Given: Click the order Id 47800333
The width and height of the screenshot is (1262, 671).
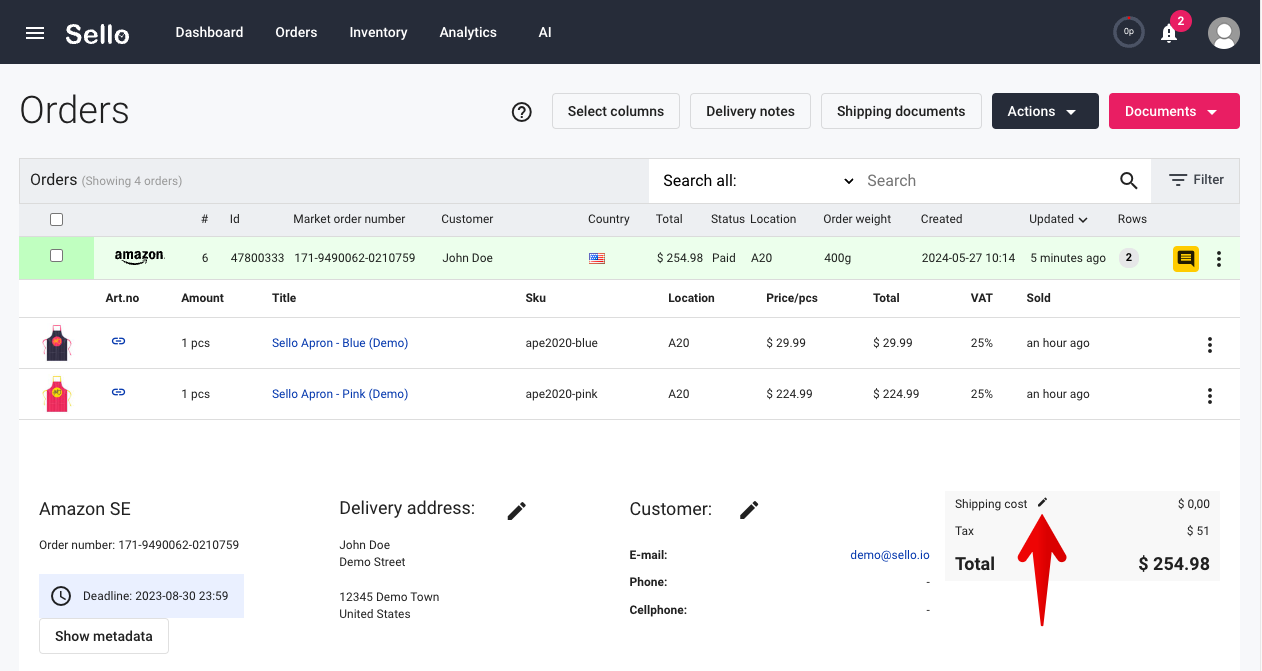Looking at the screenshot, I should (x=257, y=258).
